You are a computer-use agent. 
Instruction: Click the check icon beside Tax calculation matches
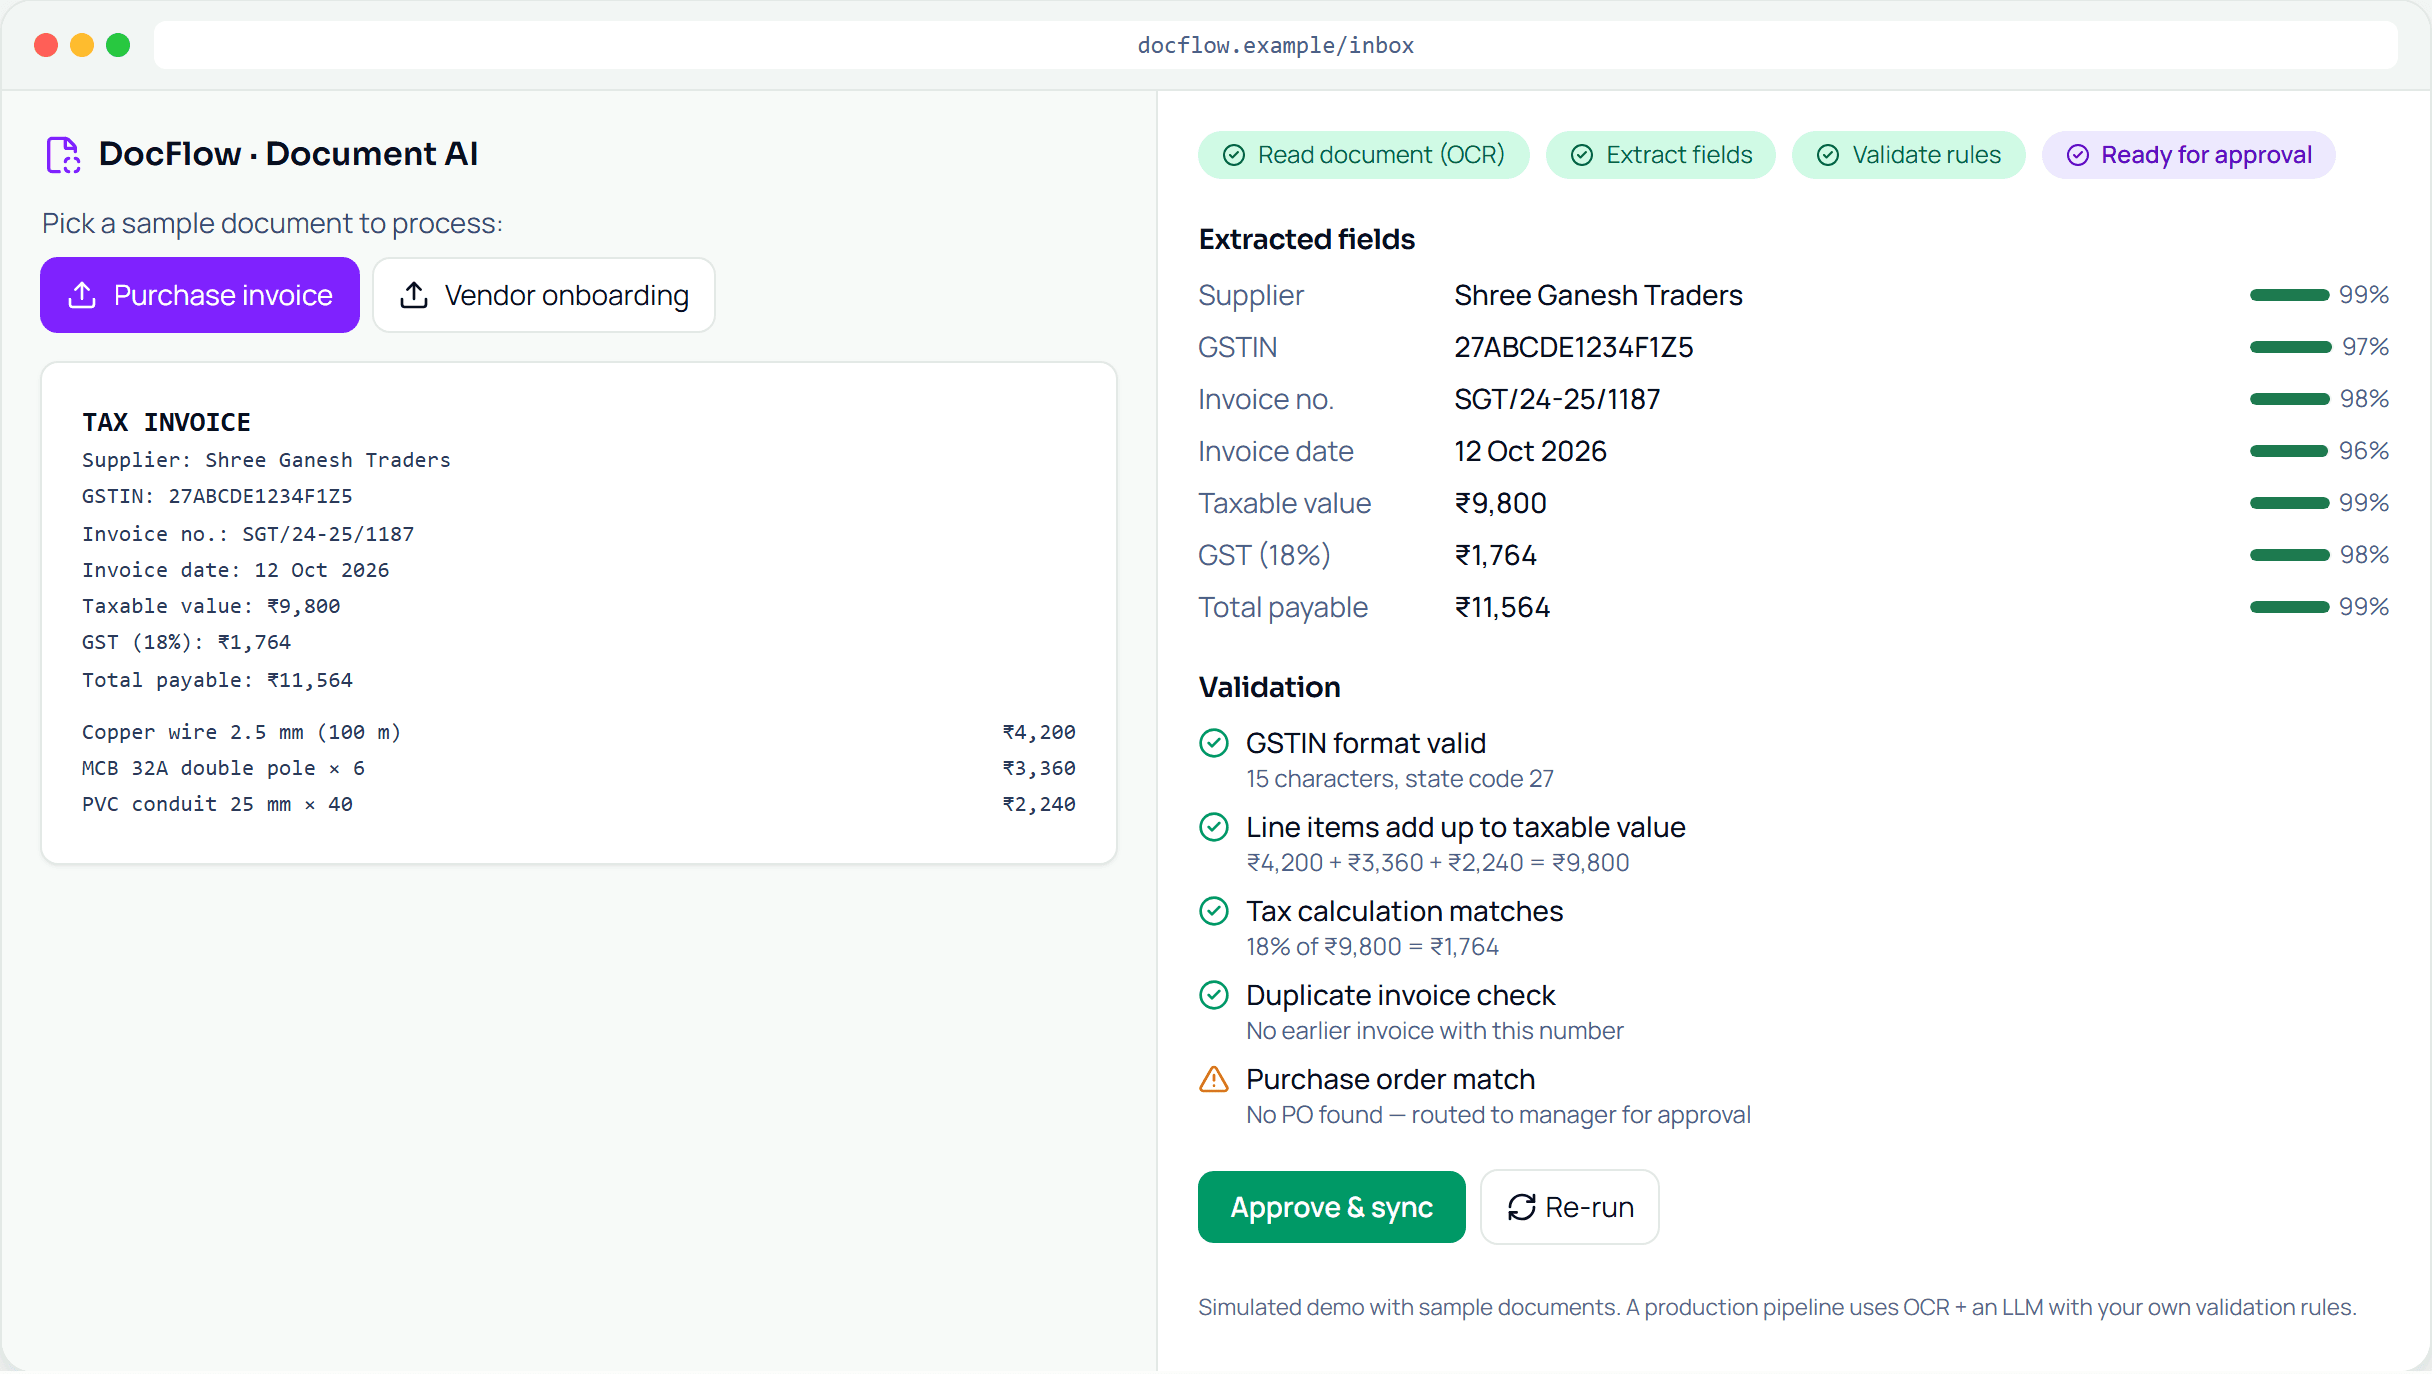click(1214, 911)
